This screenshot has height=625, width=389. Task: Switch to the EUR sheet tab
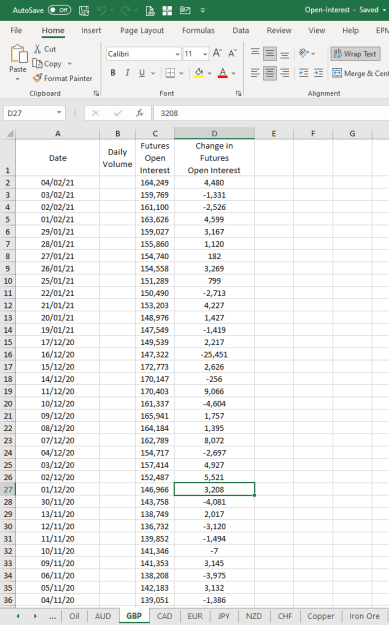195,616
